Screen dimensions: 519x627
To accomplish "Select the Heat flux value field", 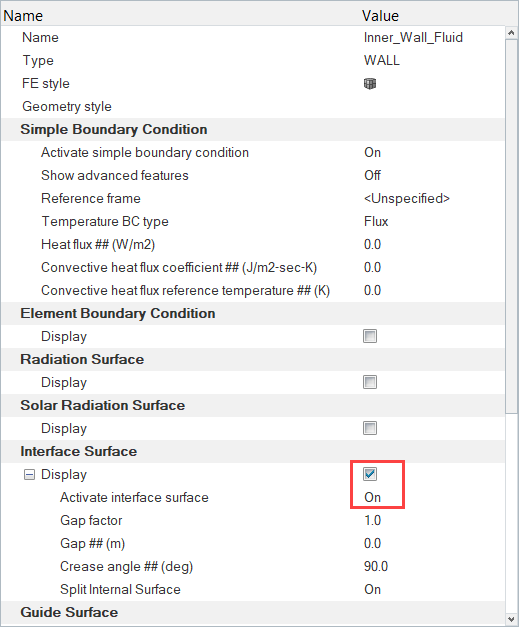I will pos(372,245).
